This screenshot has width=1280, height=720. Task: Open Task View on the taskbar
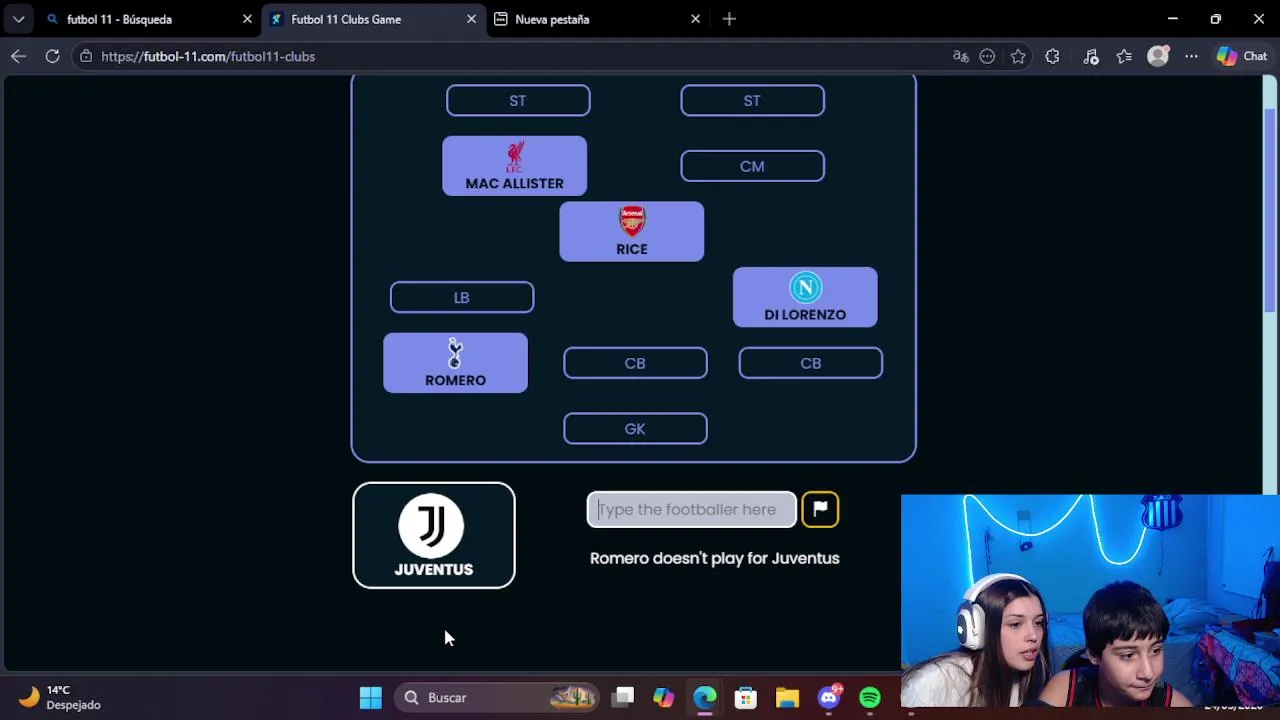click(623, 697)
